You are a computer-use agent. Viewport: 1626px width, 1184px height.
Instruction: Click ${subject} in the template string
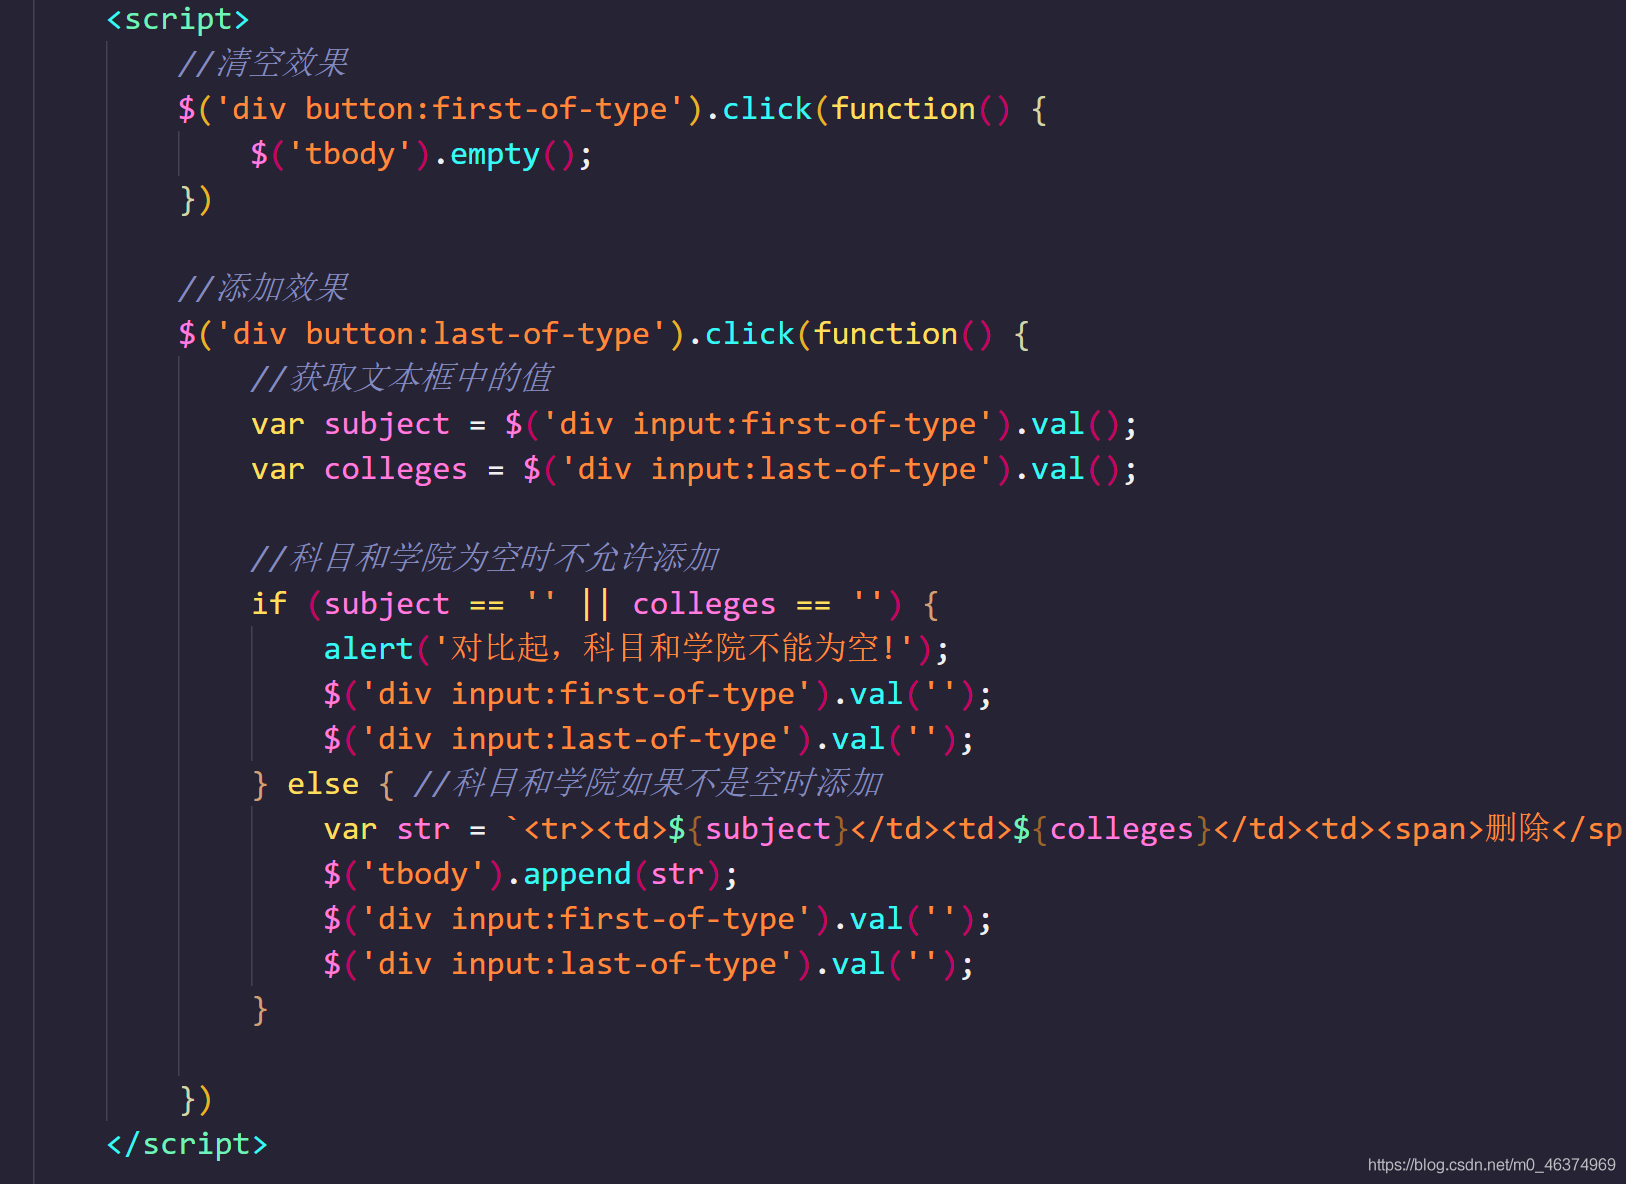758,829
